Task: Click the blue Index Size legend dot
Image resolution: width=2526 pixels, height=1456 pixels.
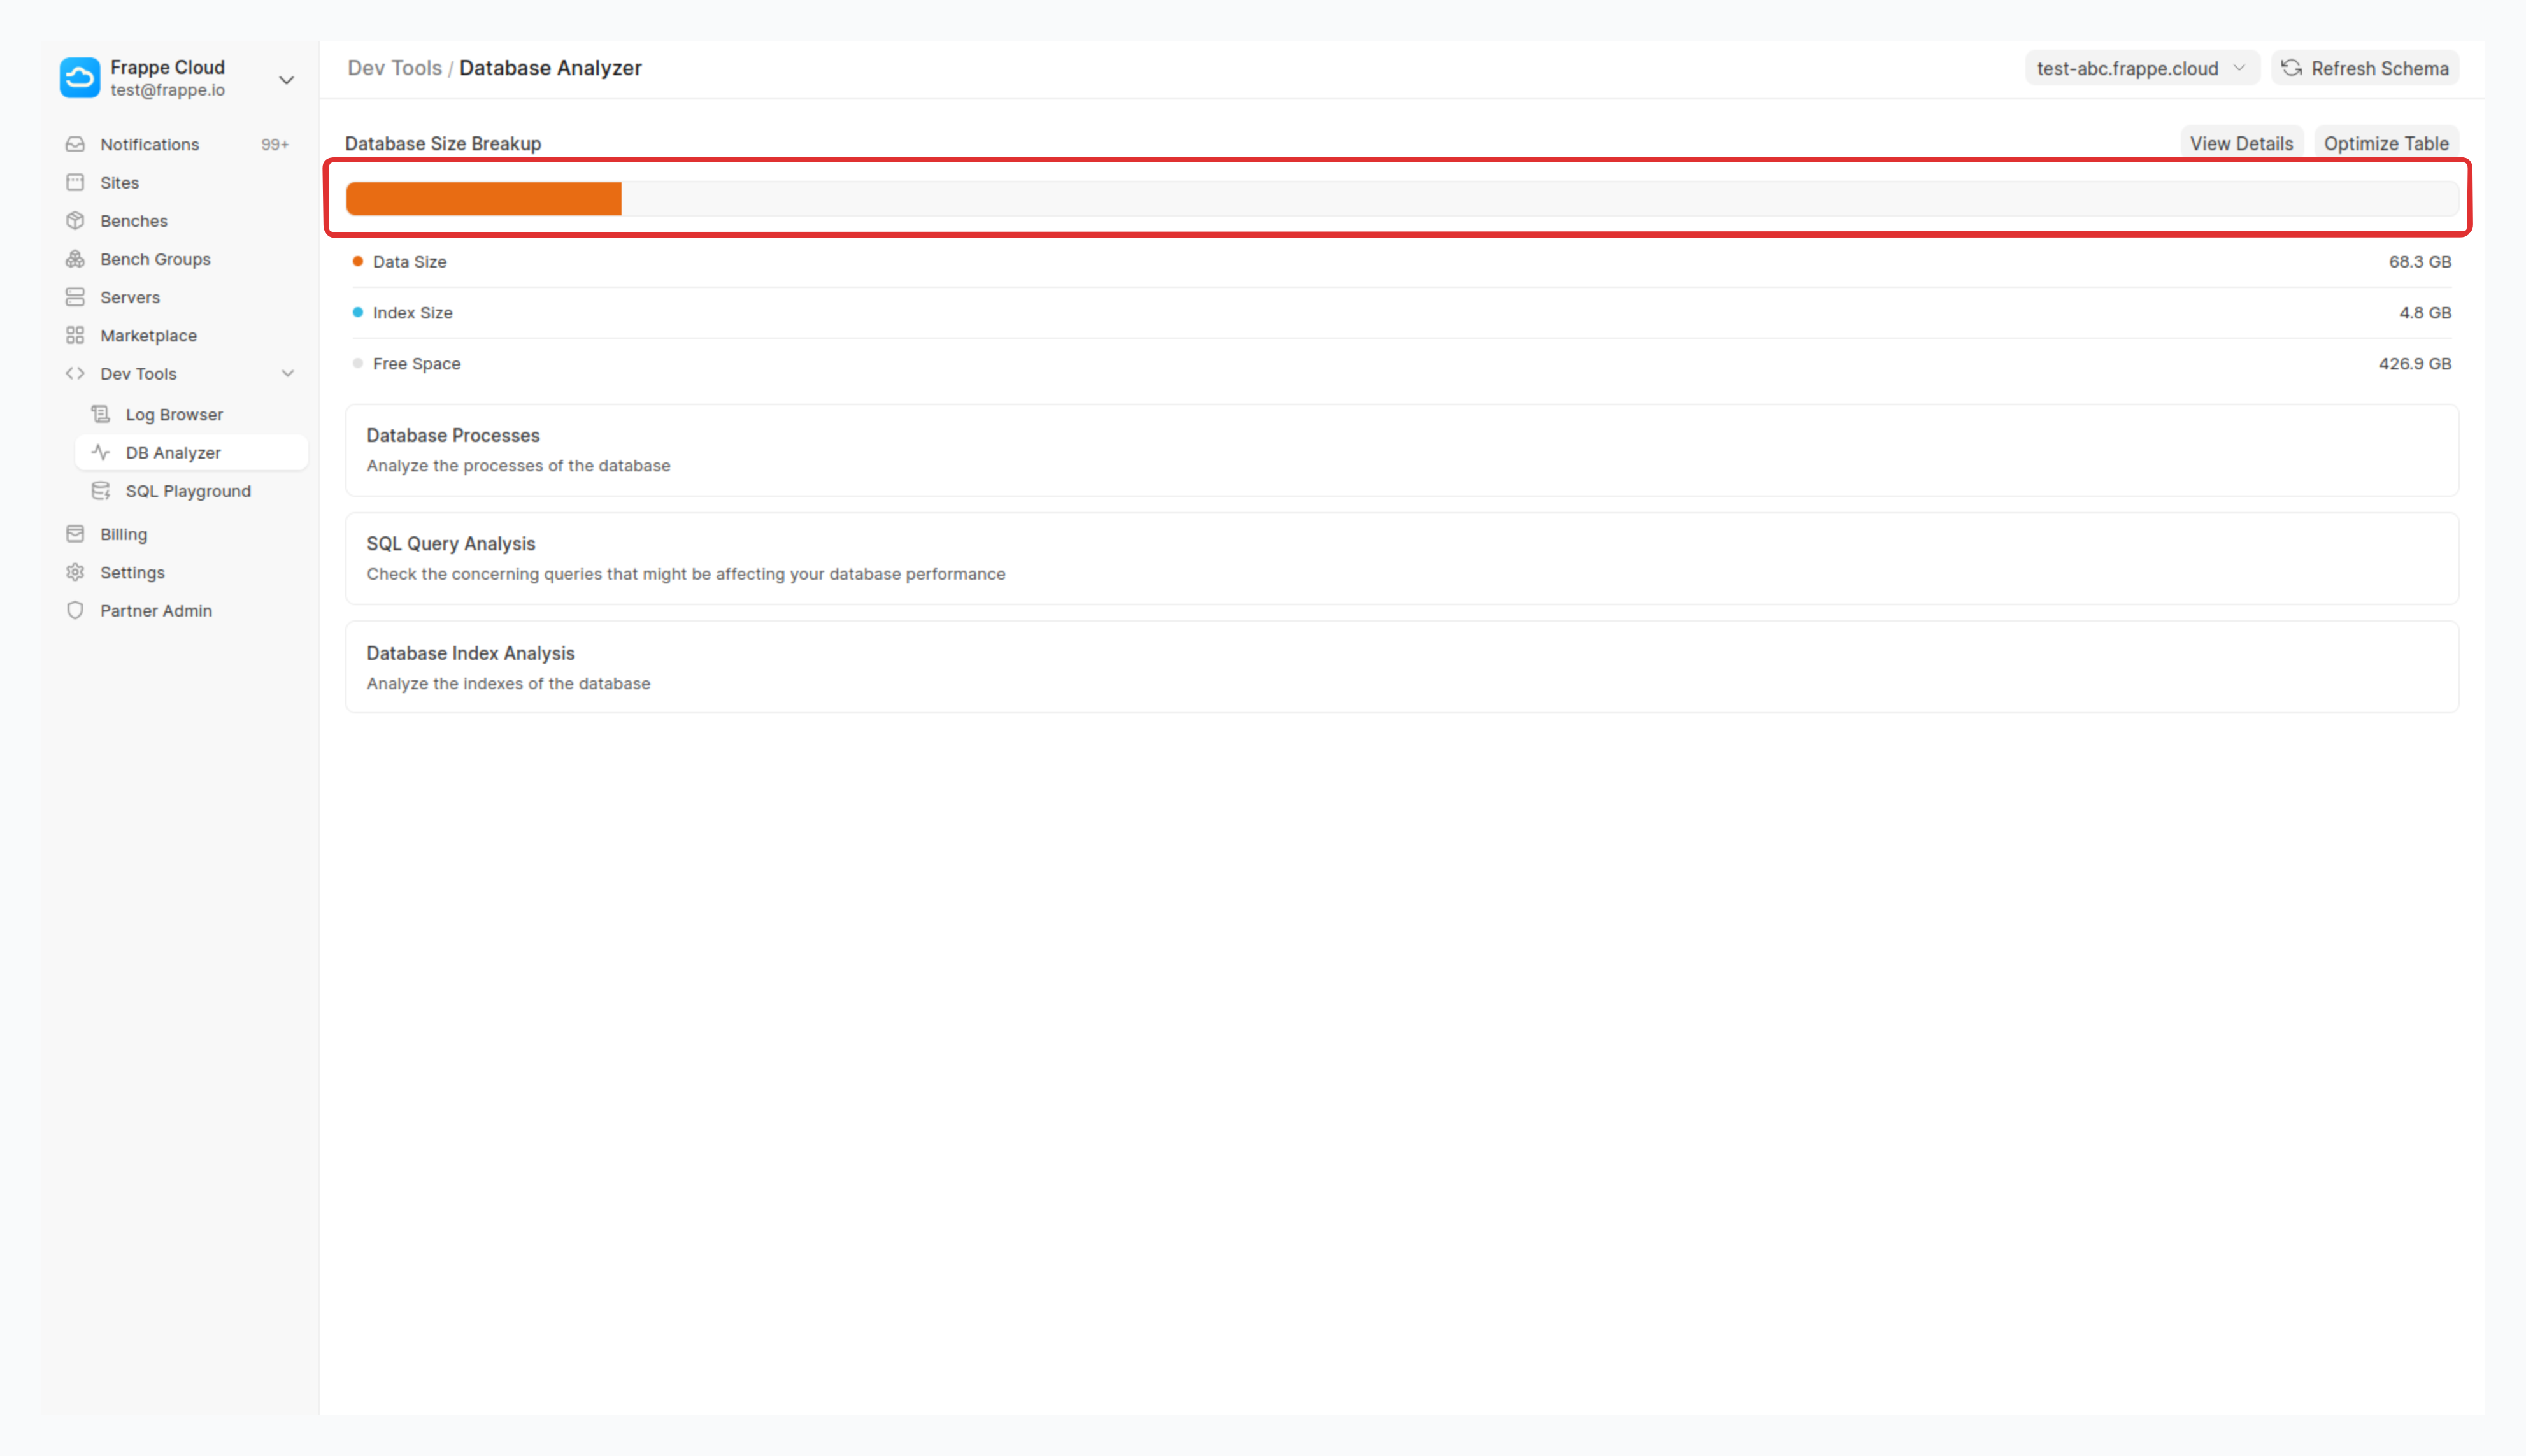Action: click(357, 312)
